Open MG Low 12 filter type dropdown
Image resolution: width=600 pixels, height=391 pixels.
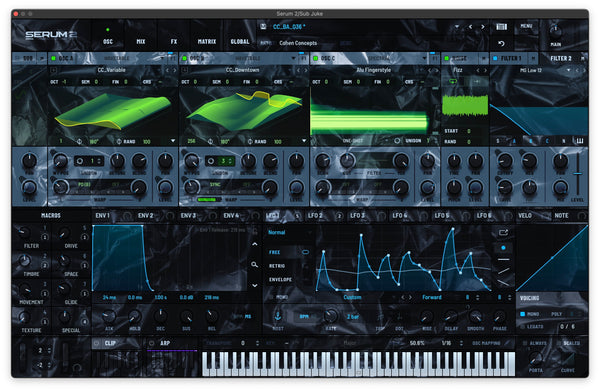point(569,70)
